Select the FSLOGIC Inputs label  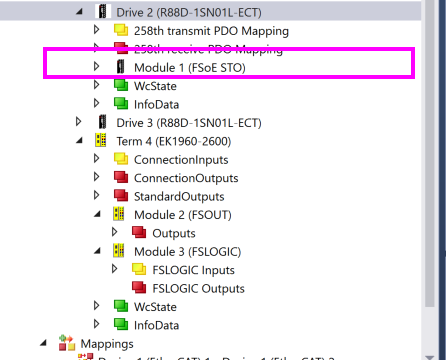193,270
